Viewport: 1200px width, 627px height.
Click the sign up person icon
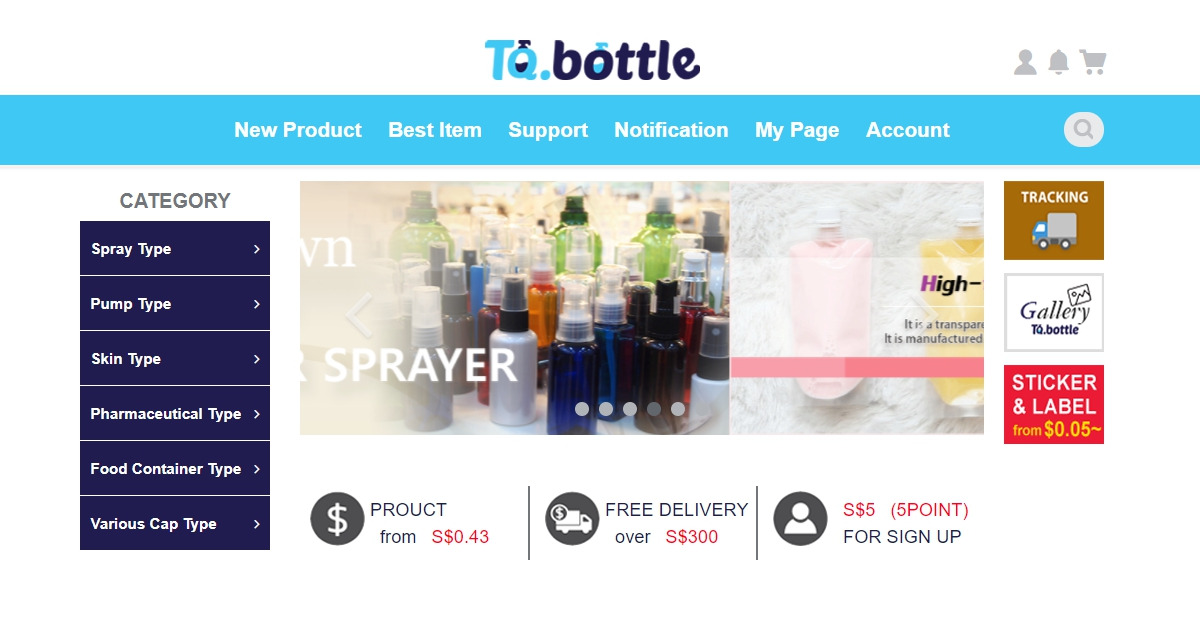coord(800,519)
